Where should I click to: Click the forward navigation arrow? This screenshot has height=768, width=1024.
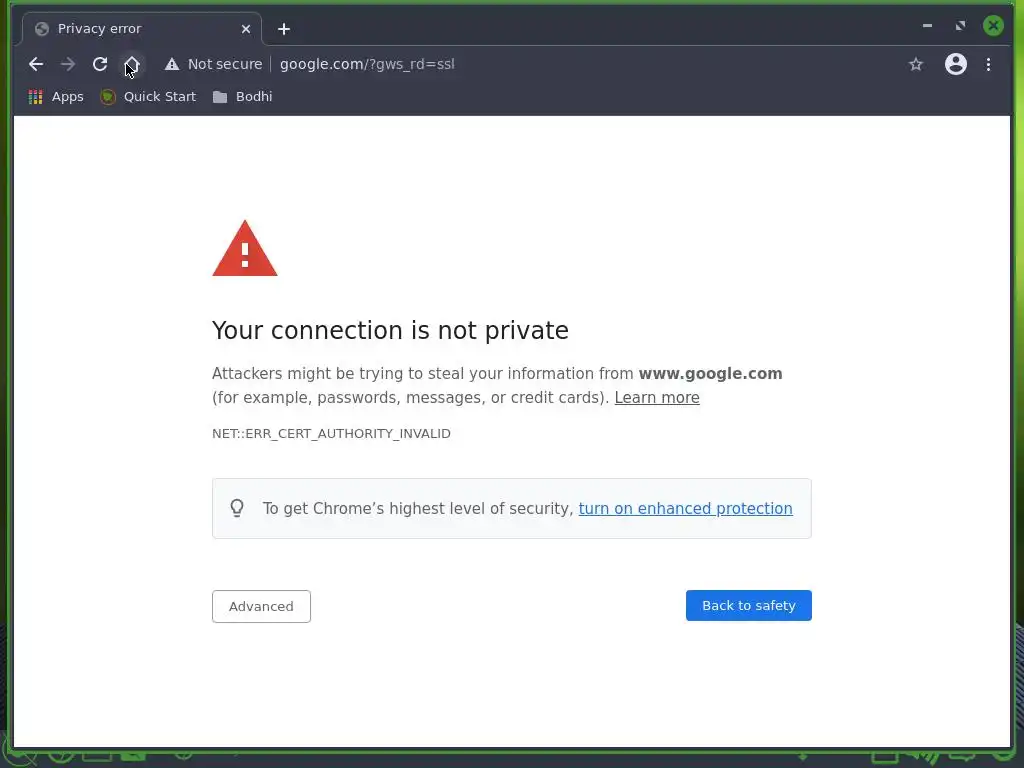tap(68, 64)
